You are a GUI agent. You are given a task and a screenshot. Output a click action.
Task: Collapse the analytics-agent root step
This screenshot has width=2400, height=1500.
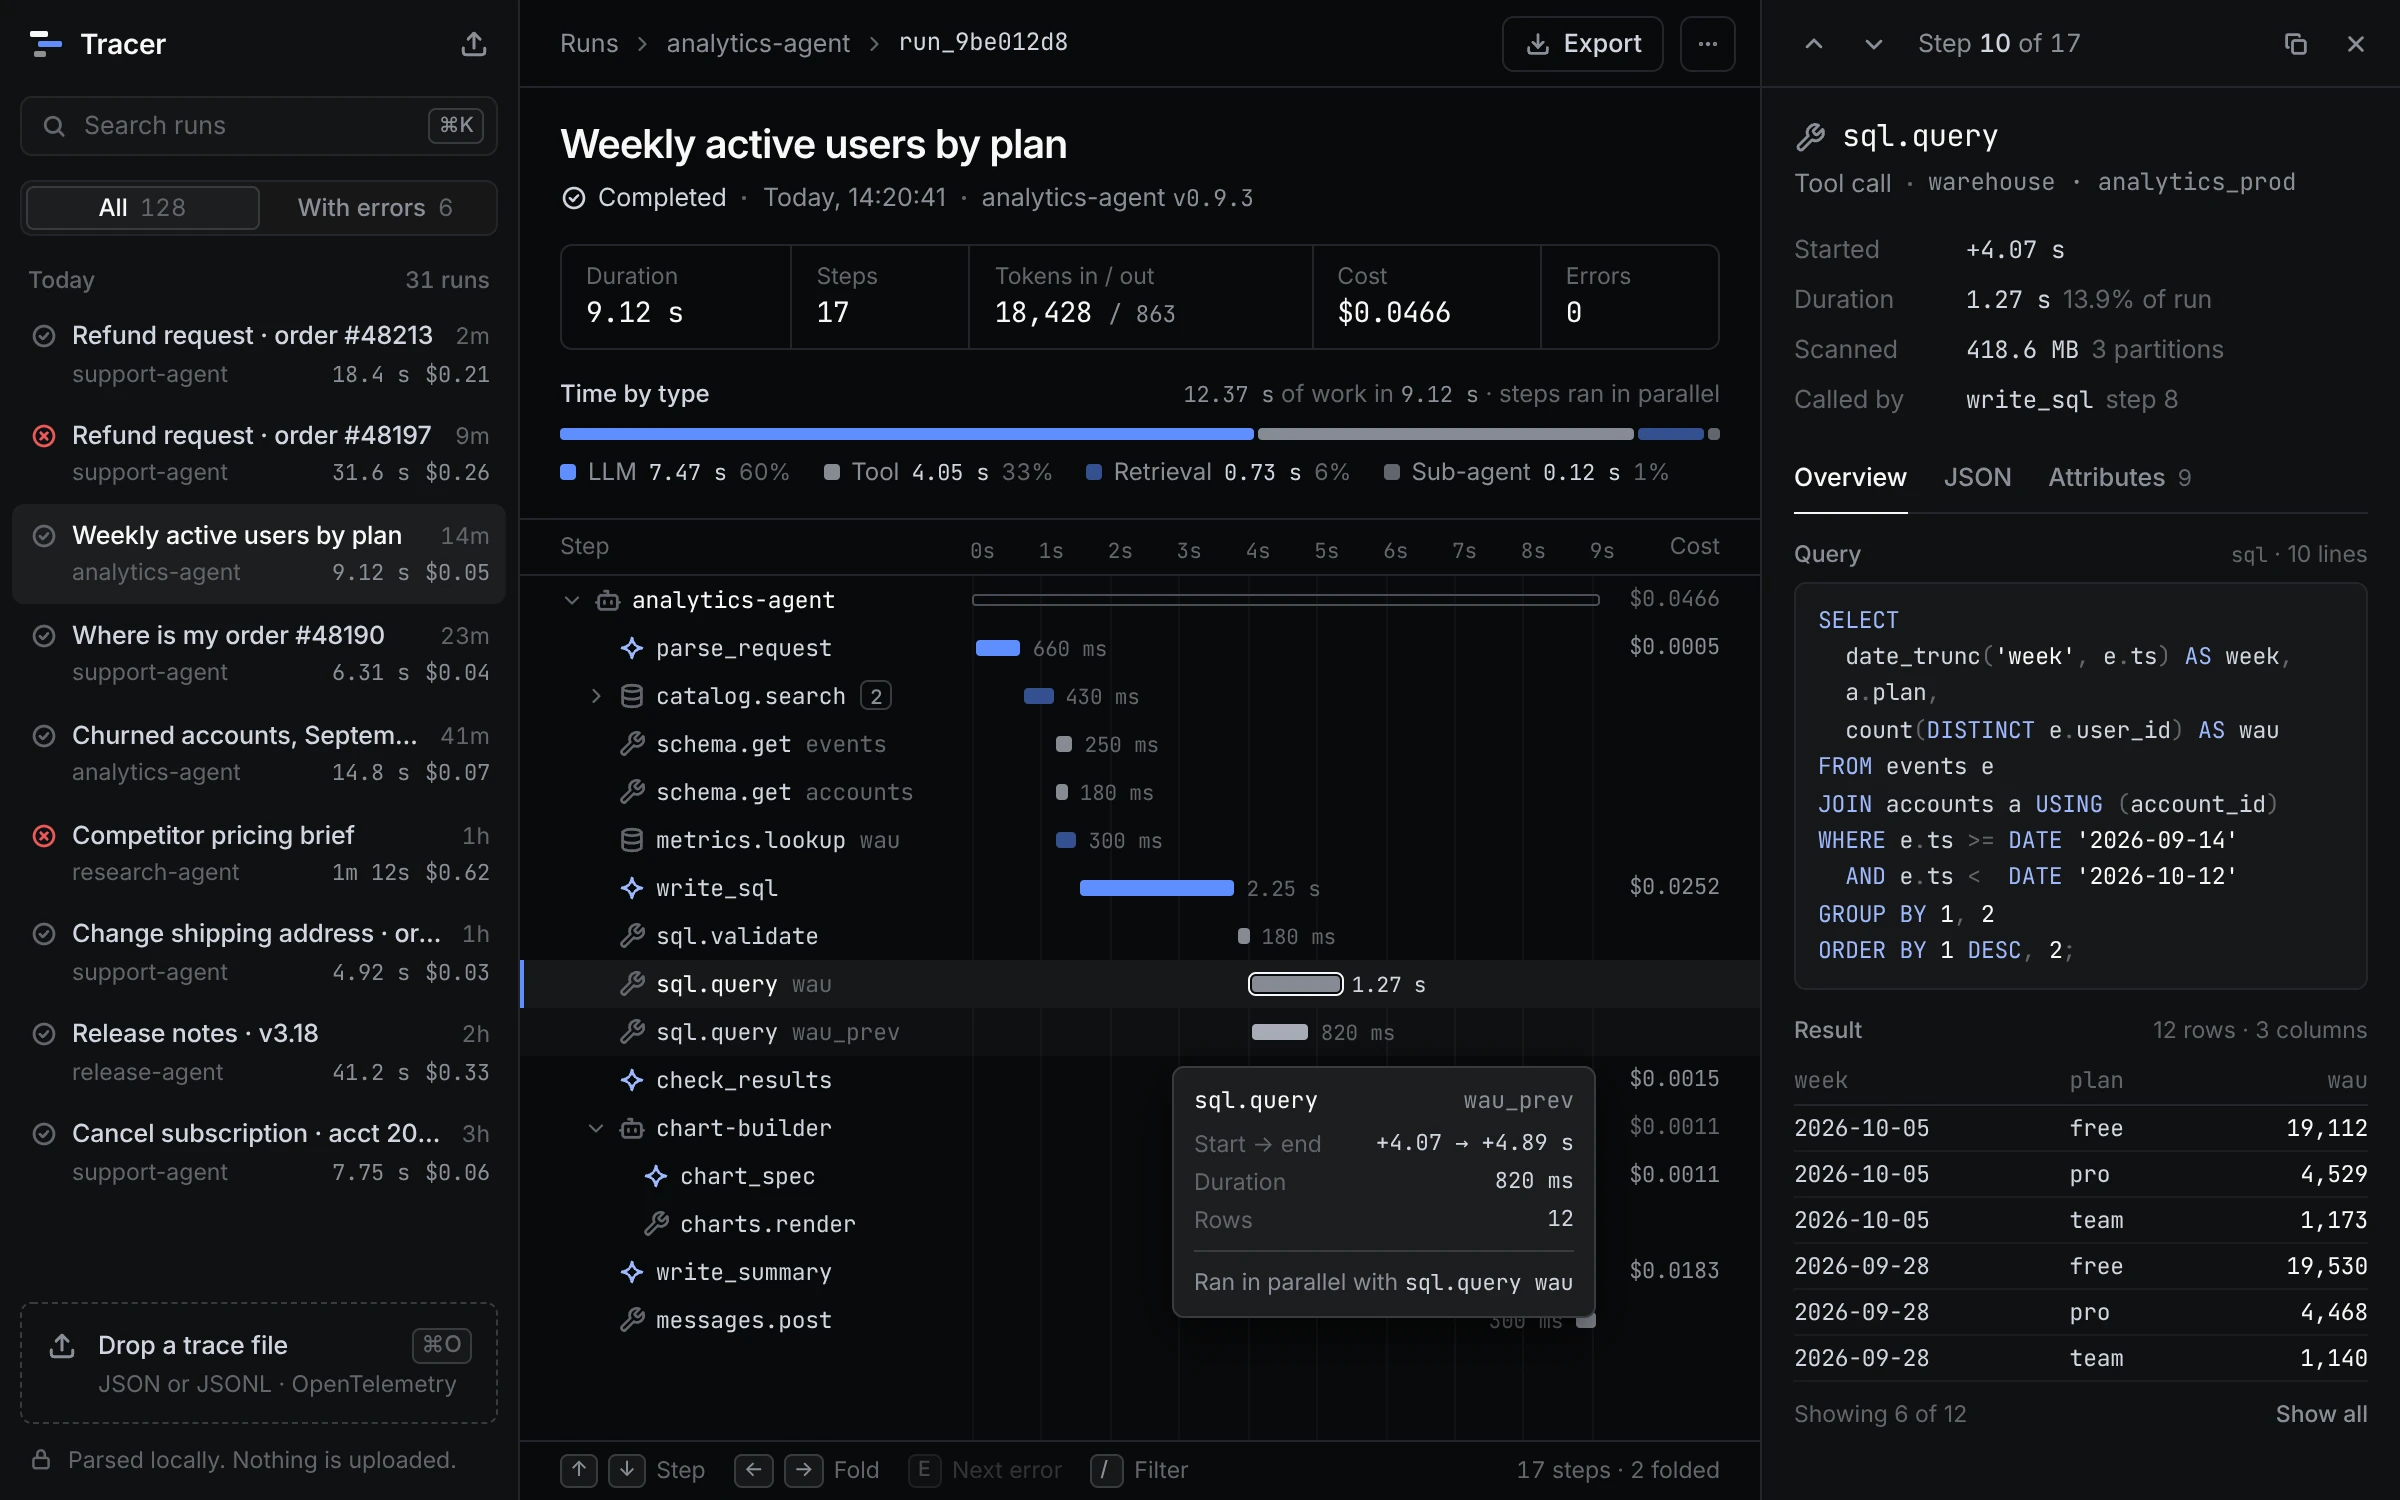[x=572, y=600]
